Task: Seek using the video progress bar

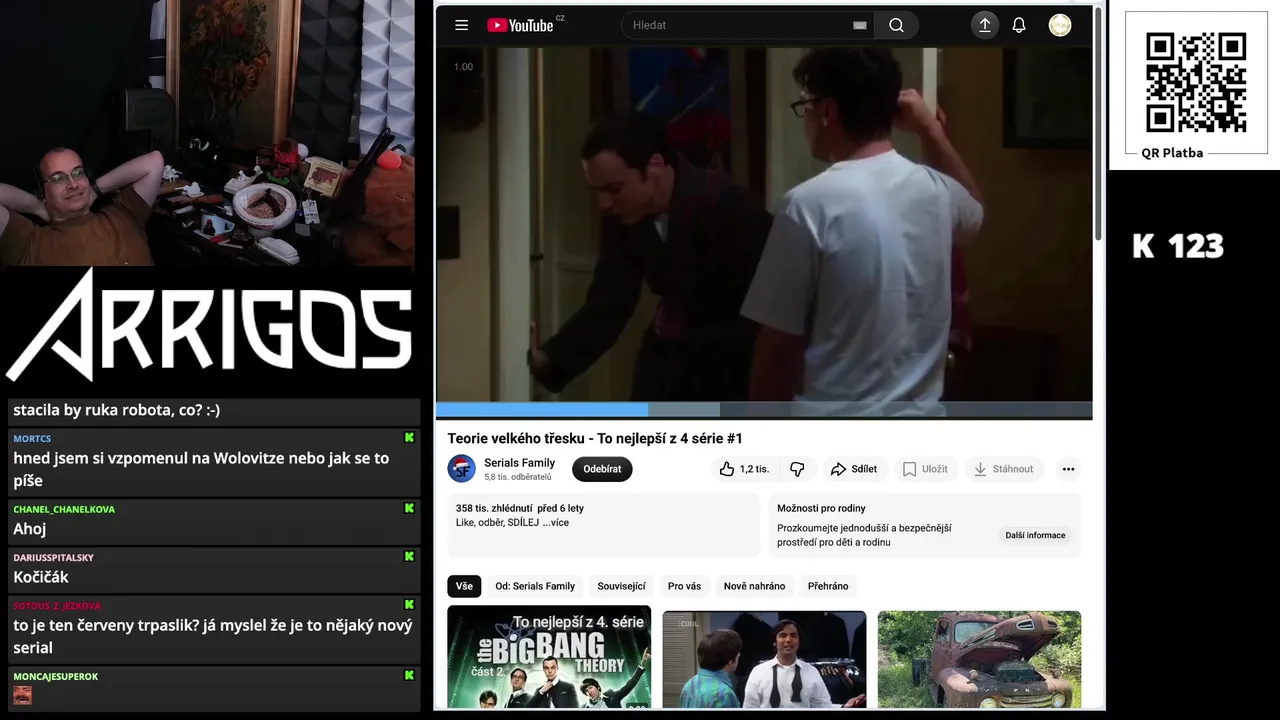Action: coord(764,410)
